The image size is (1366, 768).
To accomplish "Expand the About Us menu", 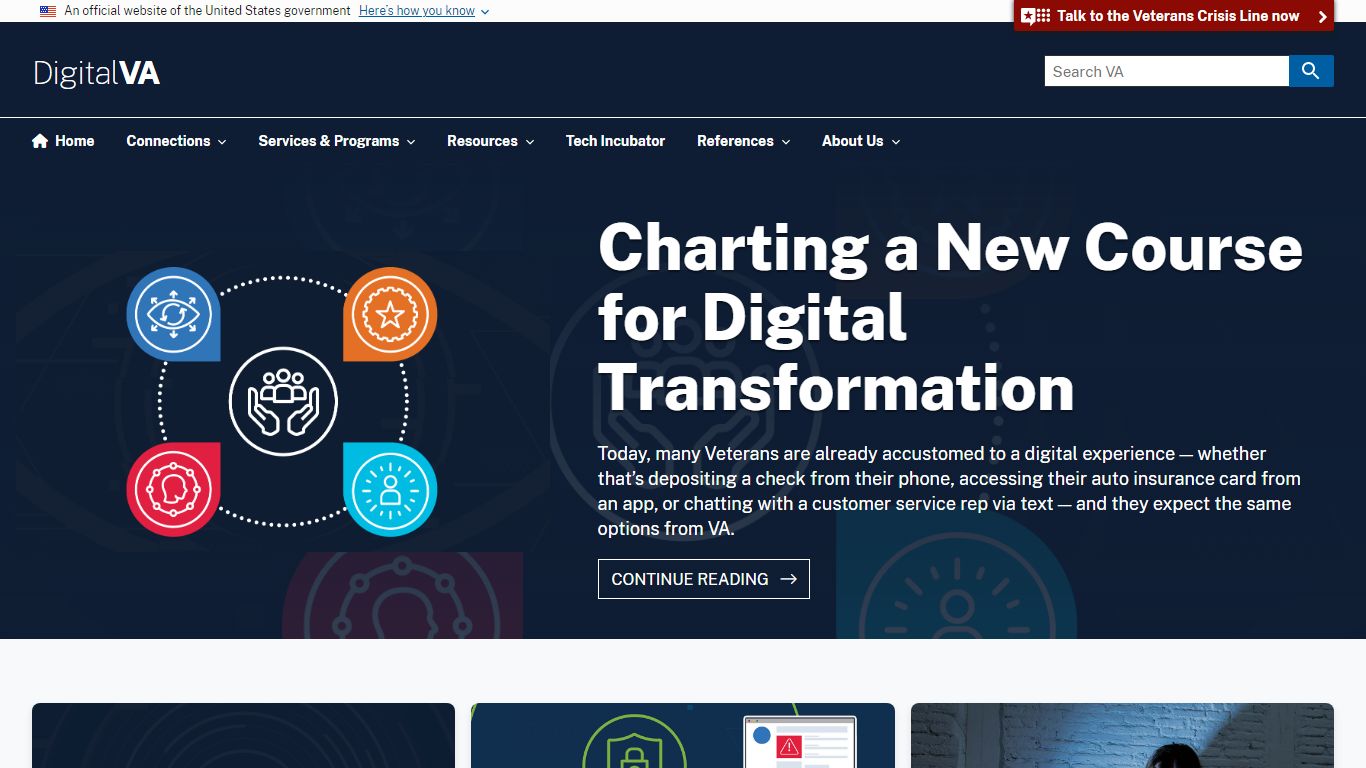I will coord(861,141).
